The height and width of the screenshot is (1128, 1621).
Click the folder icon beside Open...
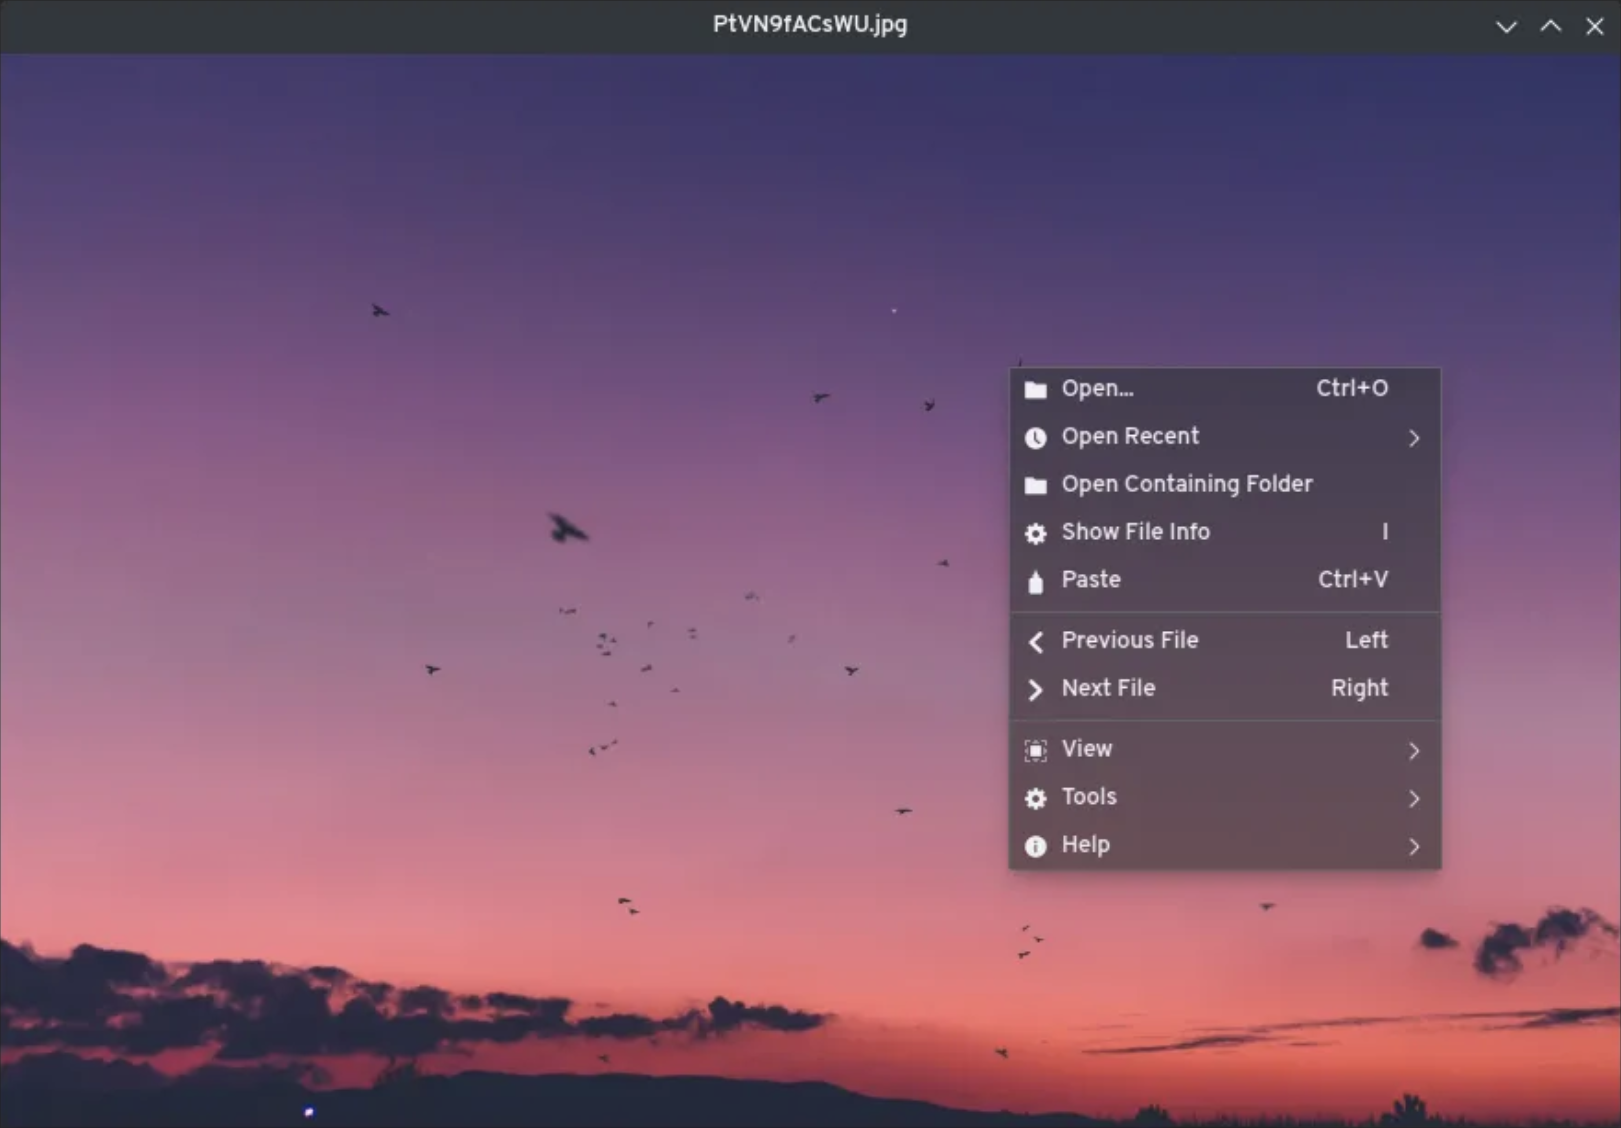pos(1036,389)
